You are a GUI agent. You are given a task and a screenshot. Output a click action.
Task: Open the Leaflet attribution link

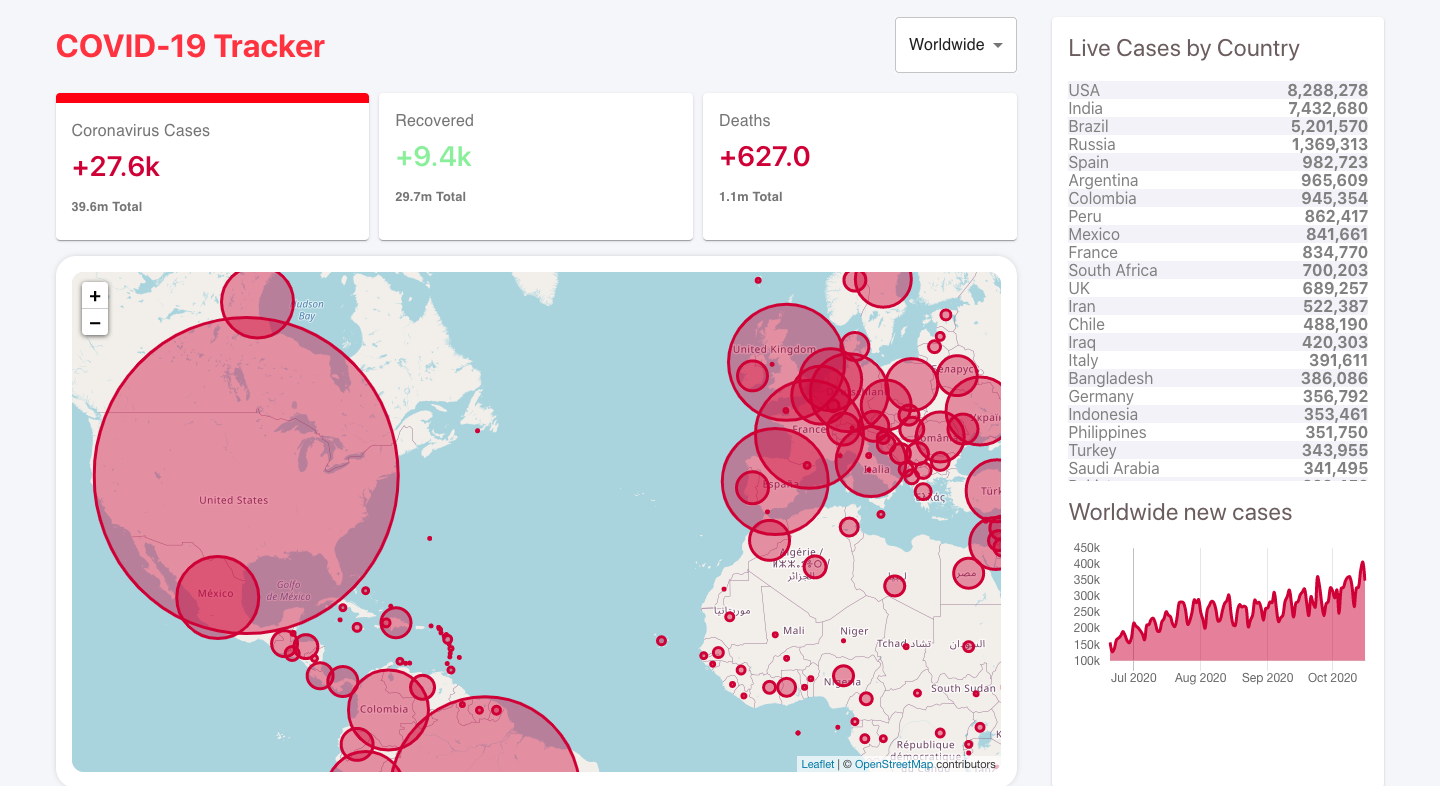[x=817, y=764]
